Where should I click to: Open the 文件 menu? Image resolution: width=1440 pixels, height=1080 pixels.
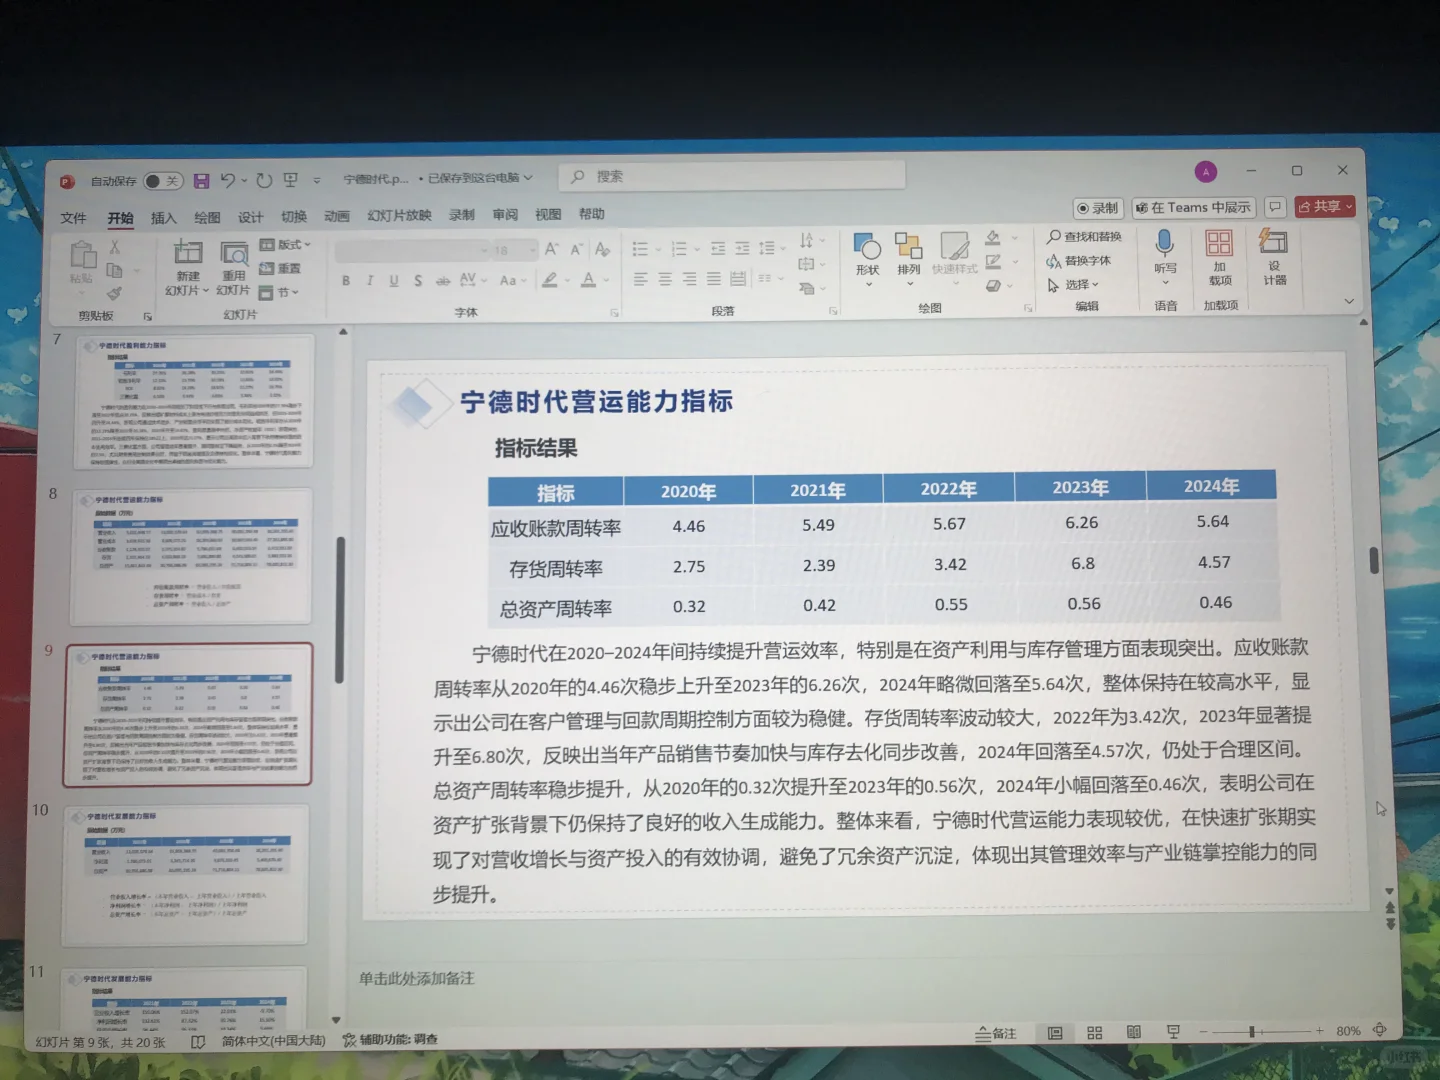pos(74,218)
